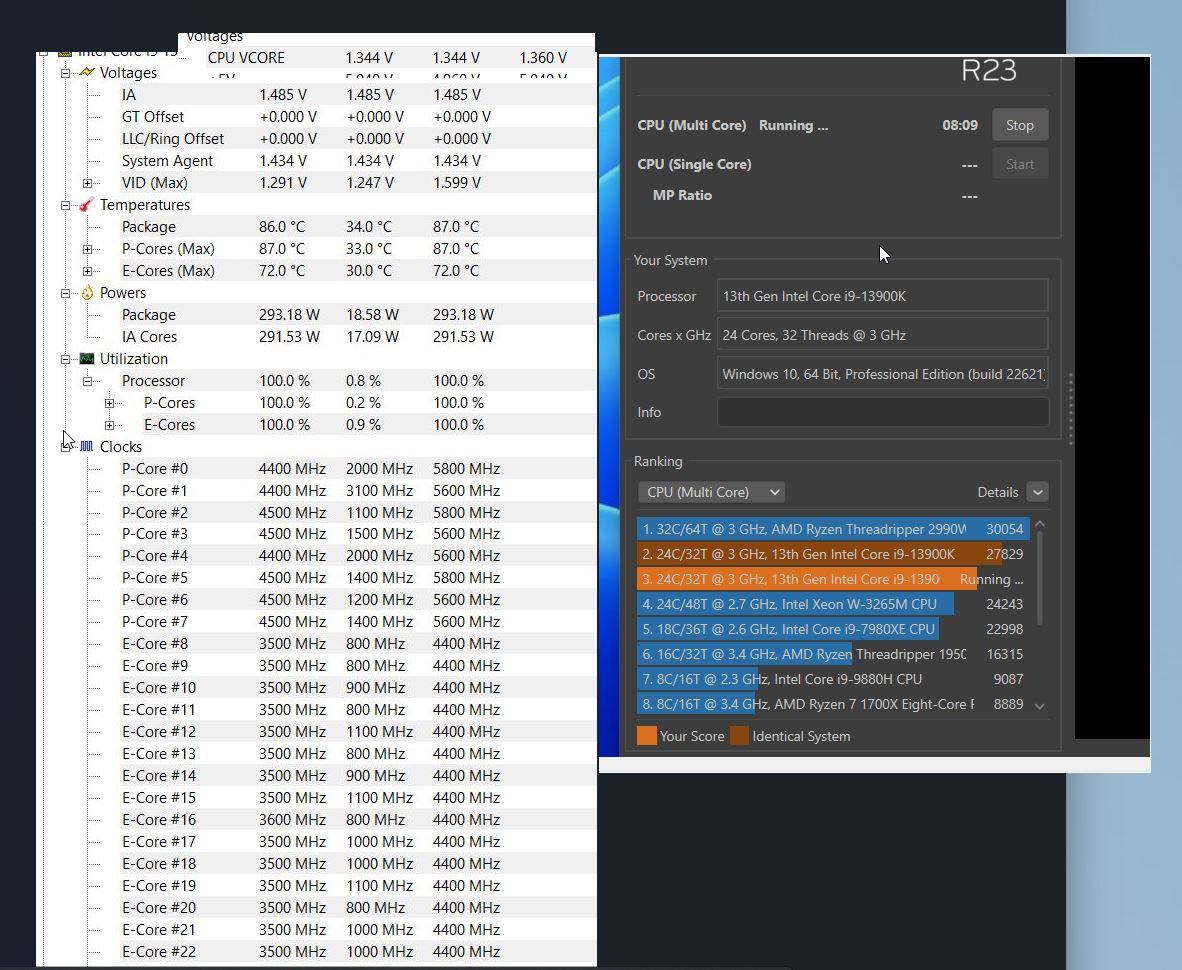This screenshot has width=1182, height=970.
Task: Select the CPU VCORE voltage row
Action: tap(400, 57)
